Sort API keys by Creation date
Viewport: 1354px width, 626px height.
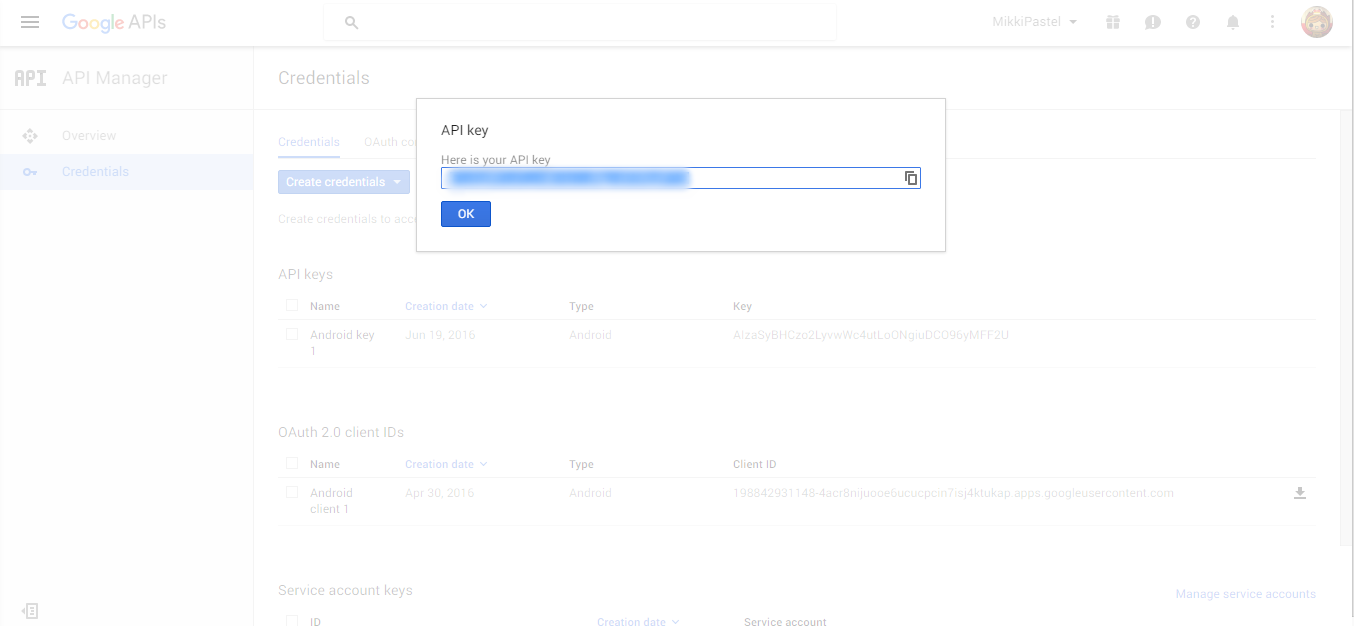click(441, 305)
